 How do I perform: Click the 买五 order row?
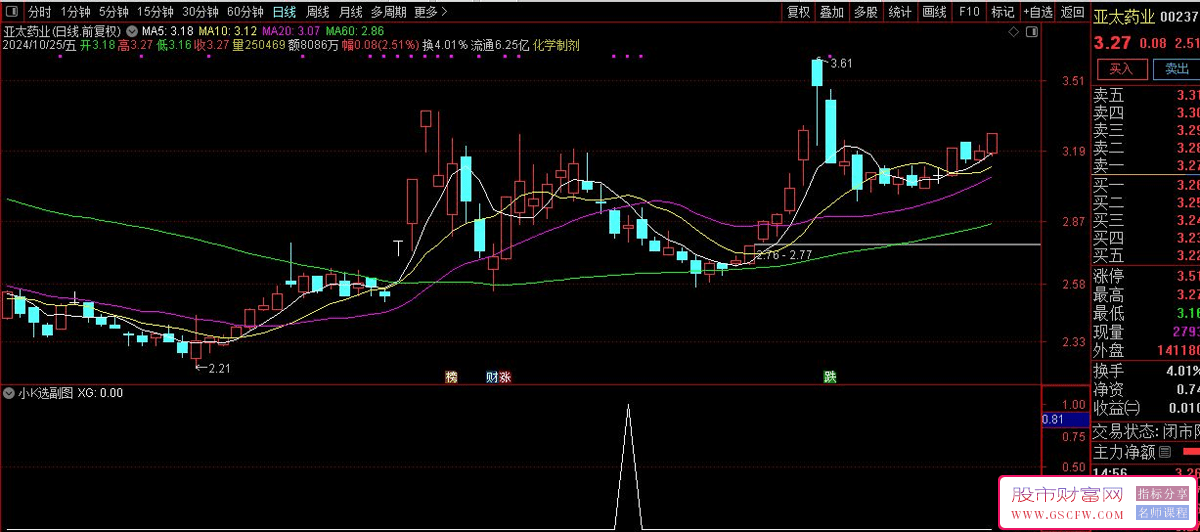point(1146,255)
